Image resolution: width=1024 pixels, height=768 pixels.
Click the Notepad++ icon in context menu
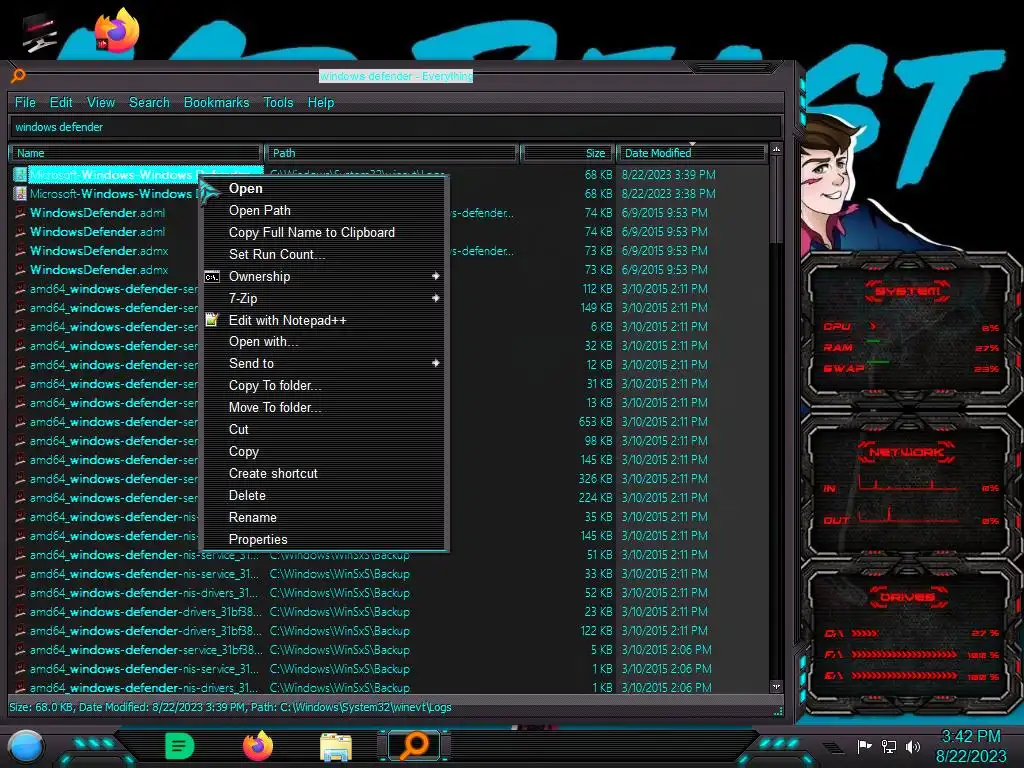pyautogui.click(x=212, y=319)
